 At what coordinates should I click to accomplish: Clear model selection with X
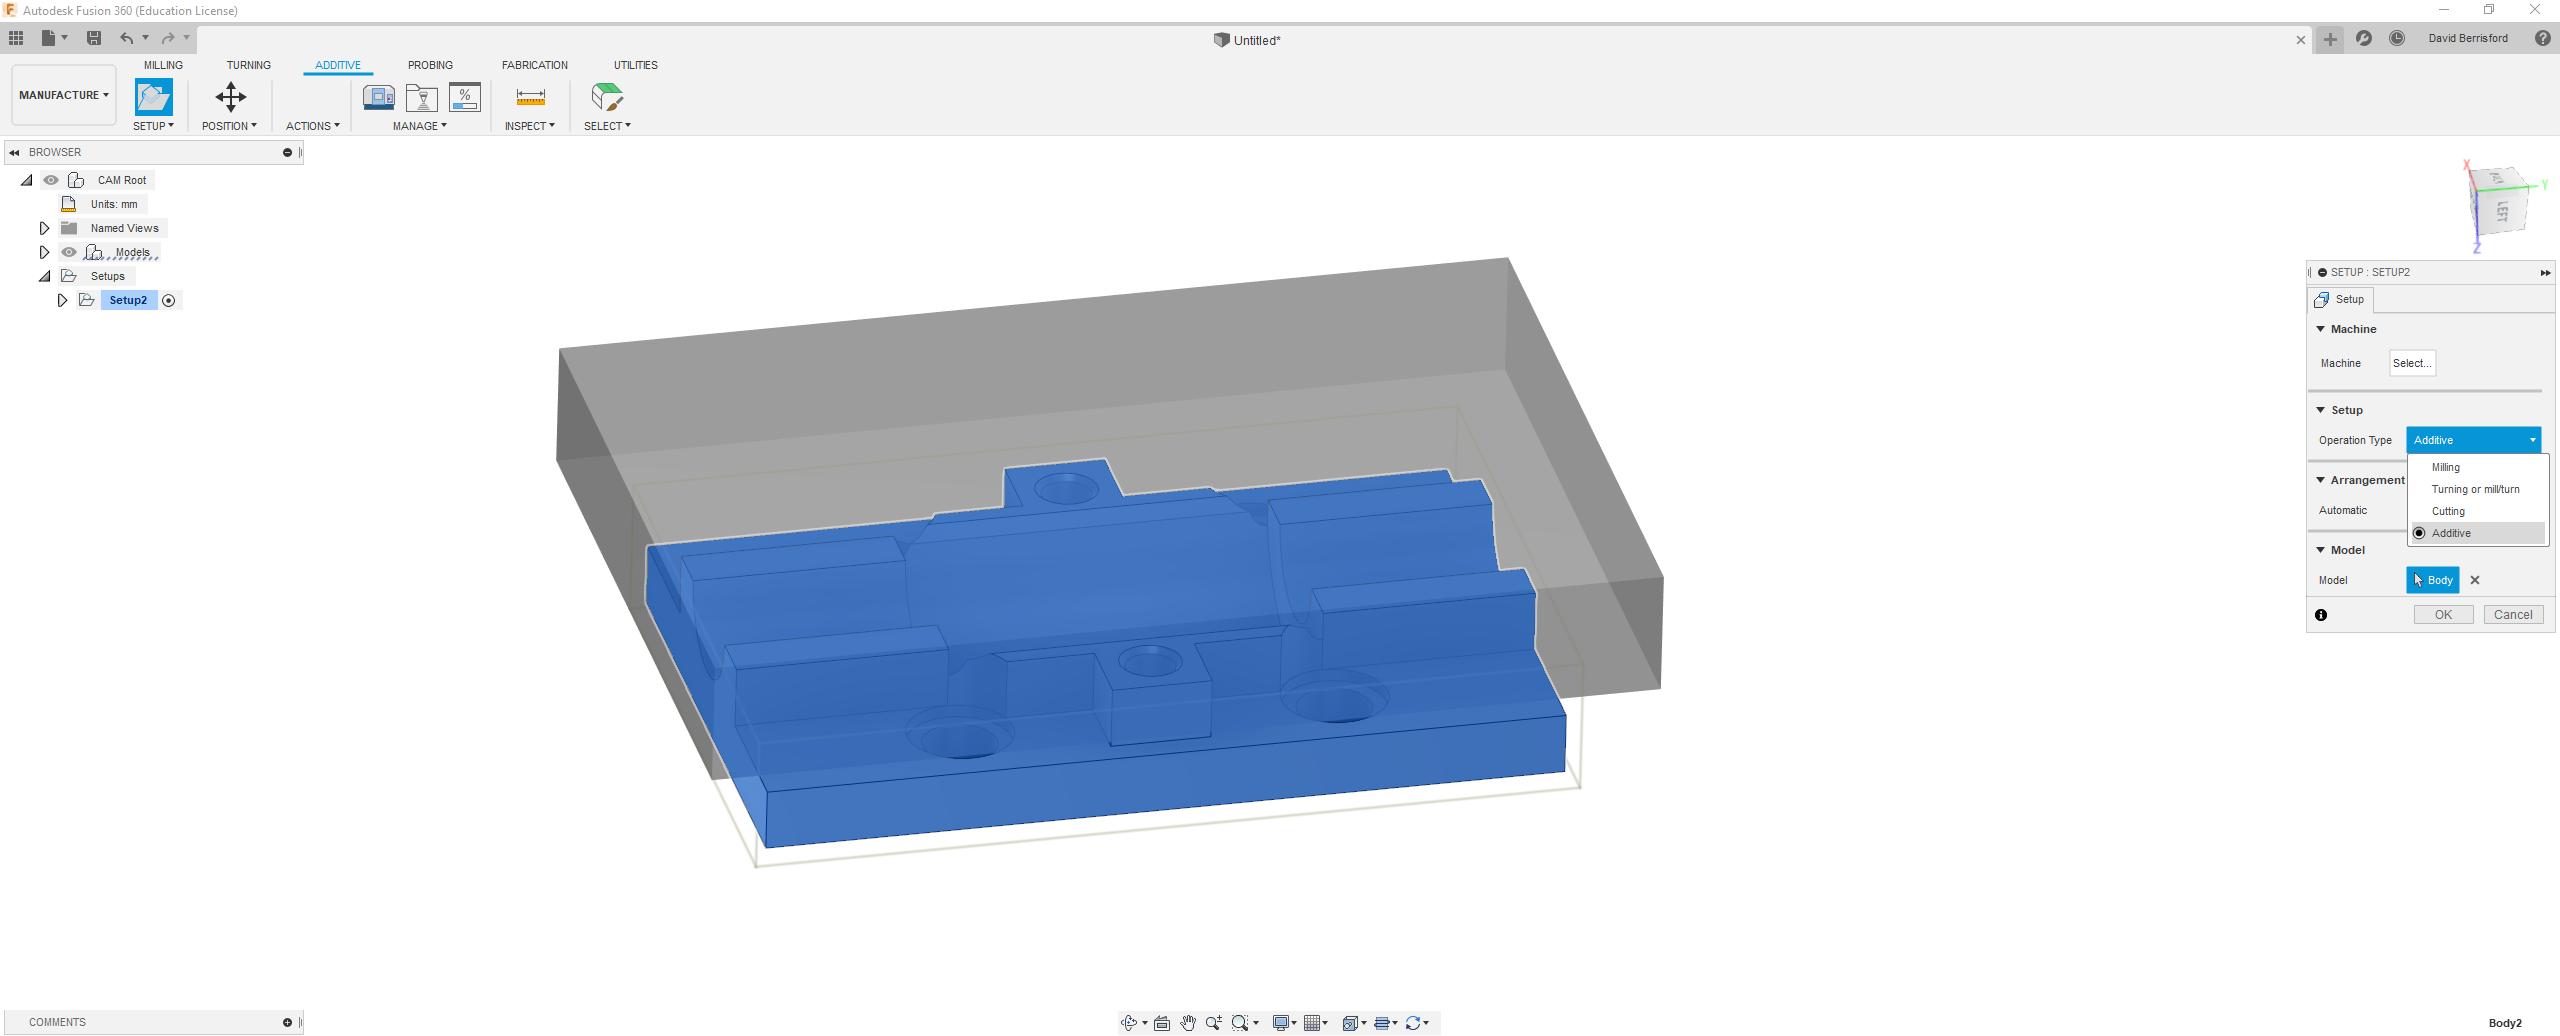[x=2475, y=580]
